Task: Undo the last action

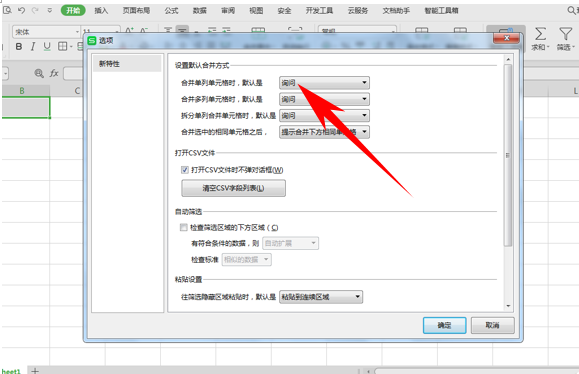Action: [x=21, y=10]
